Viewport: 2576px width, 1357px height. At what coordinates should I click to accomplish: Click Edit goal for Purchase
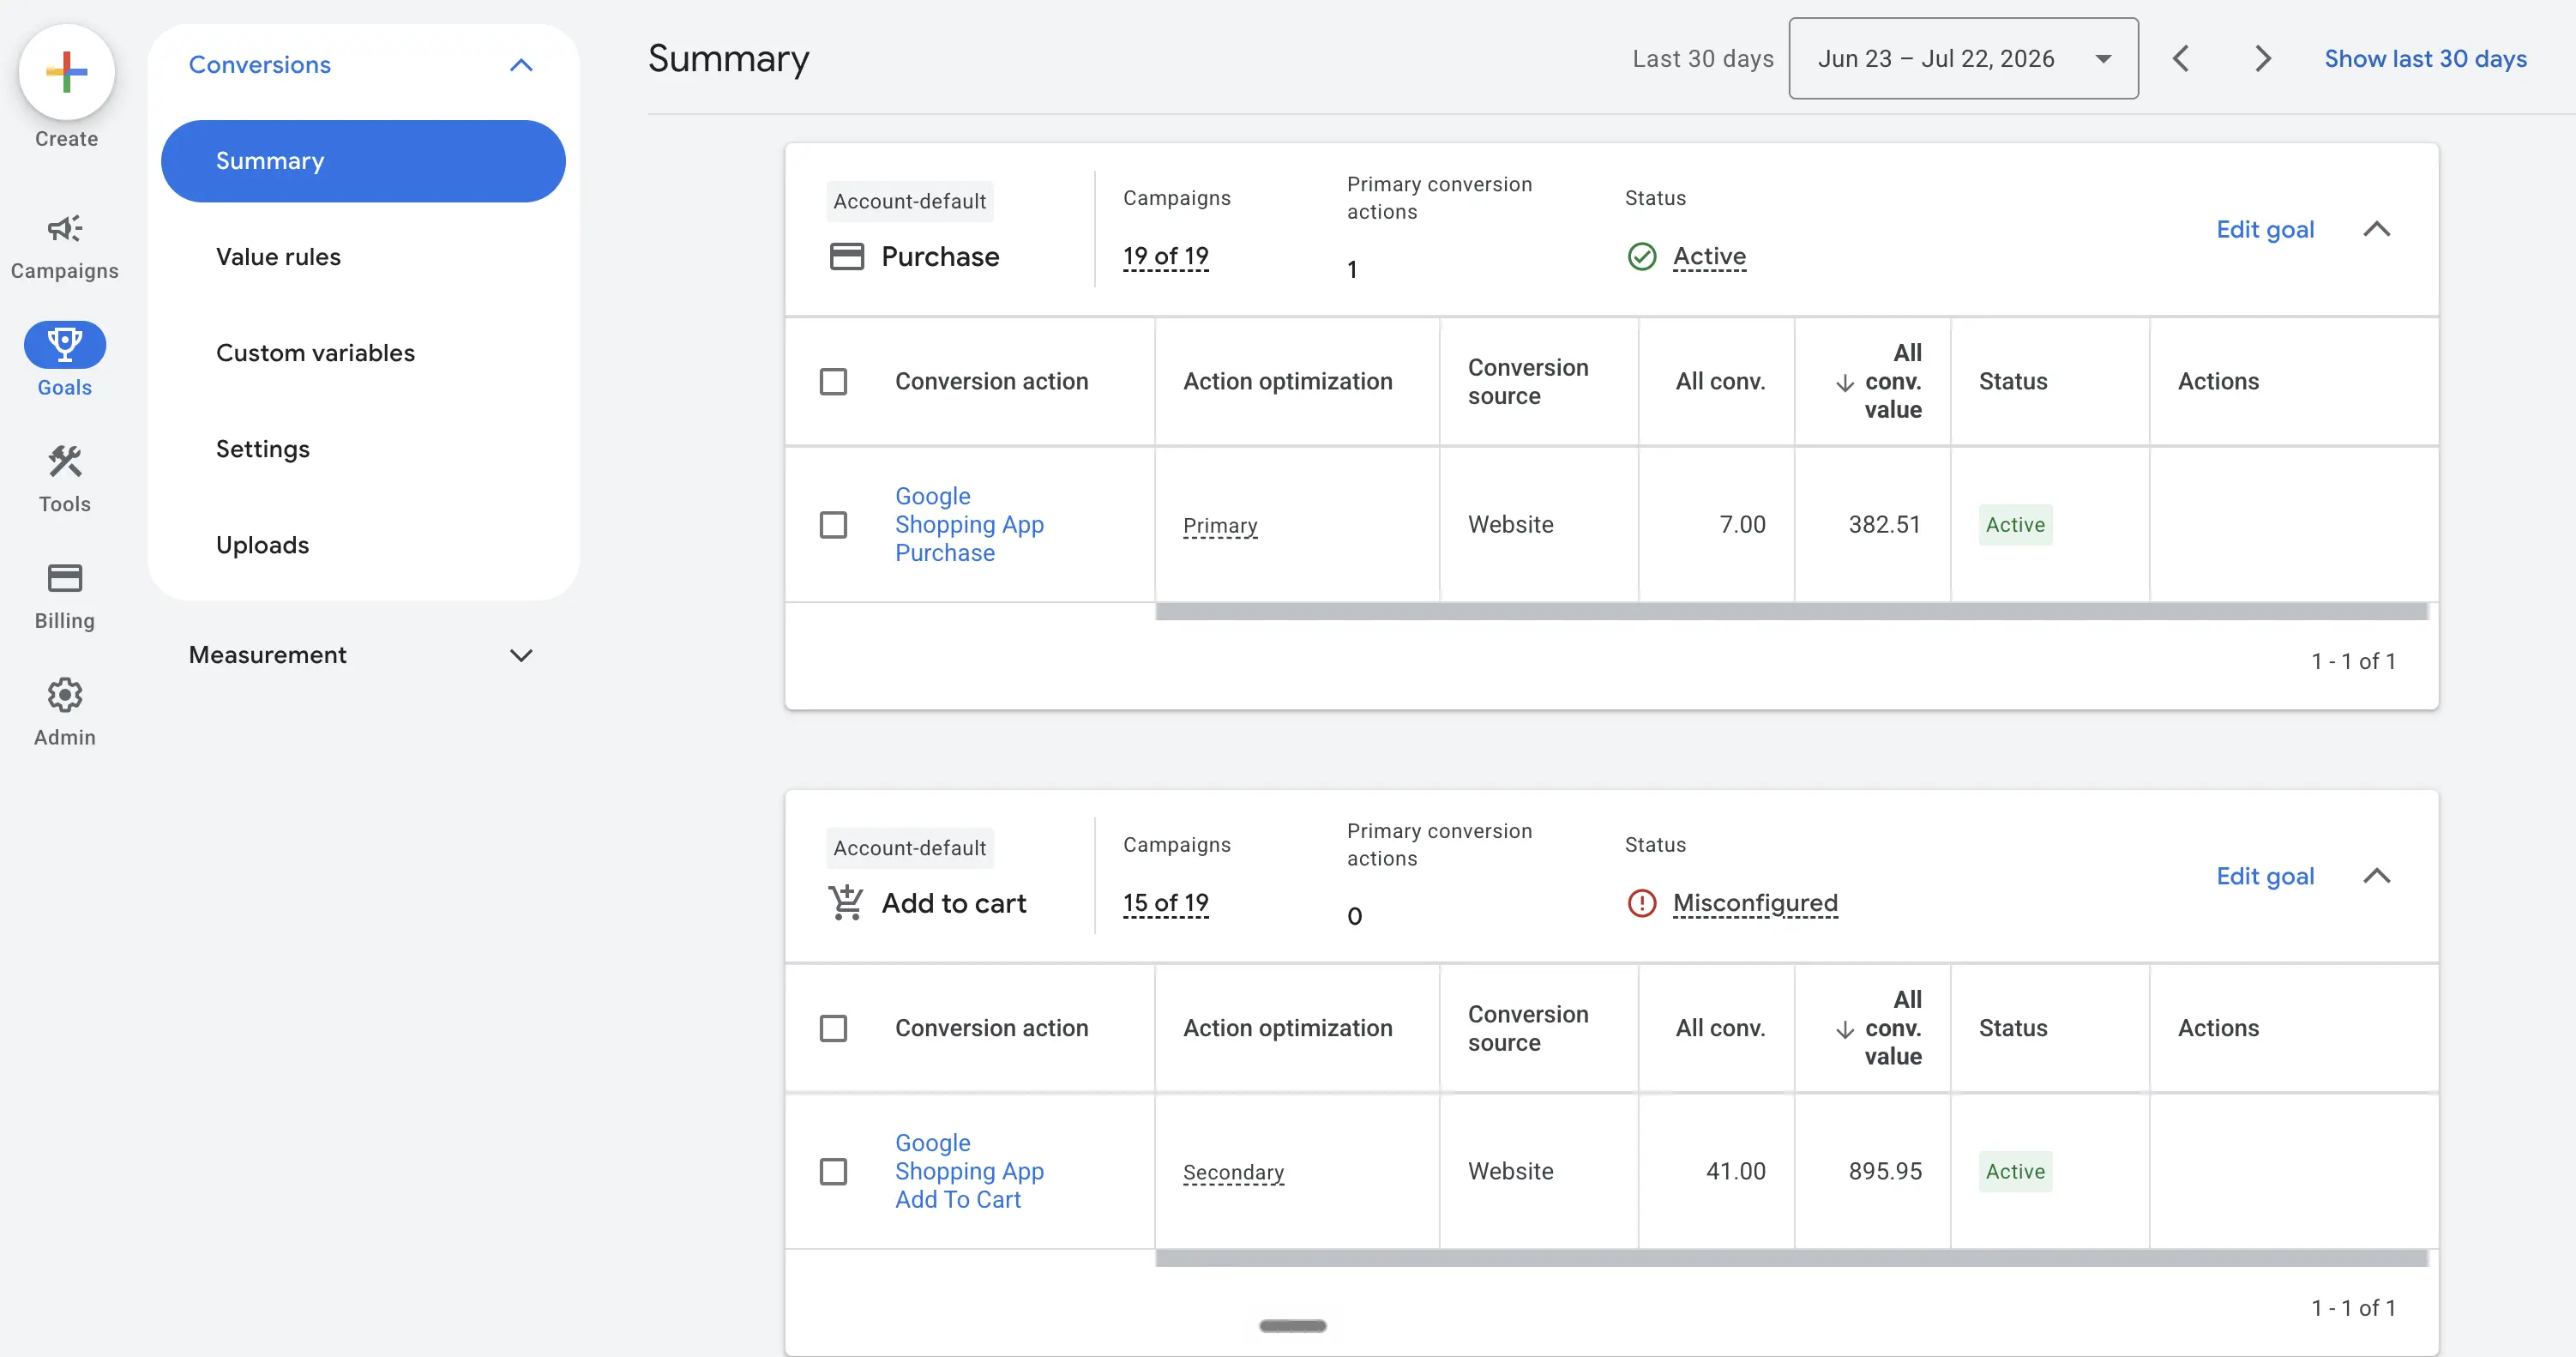click(2265, 230)
